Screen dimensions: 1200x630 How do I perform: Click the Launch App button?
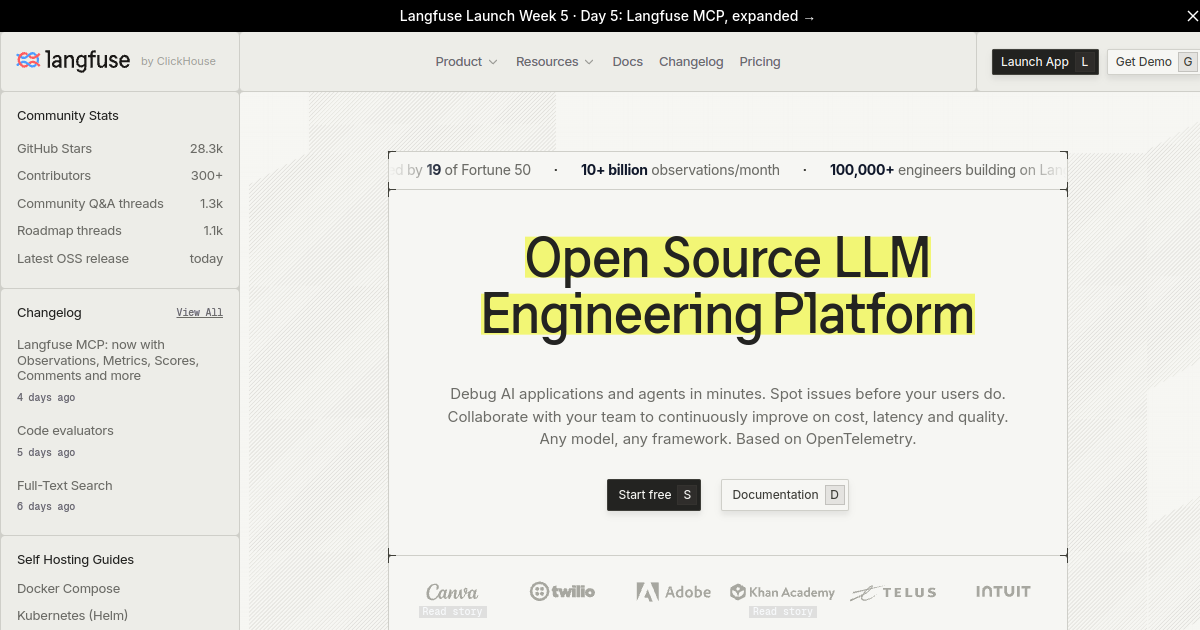click(x=1046, y=62)
